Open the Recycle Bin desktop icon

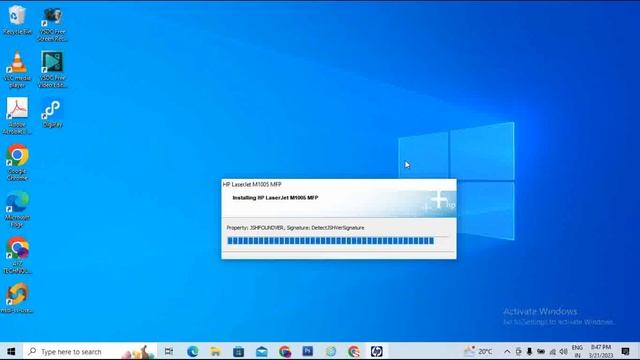pyautogui.click(x=17, y=20)
